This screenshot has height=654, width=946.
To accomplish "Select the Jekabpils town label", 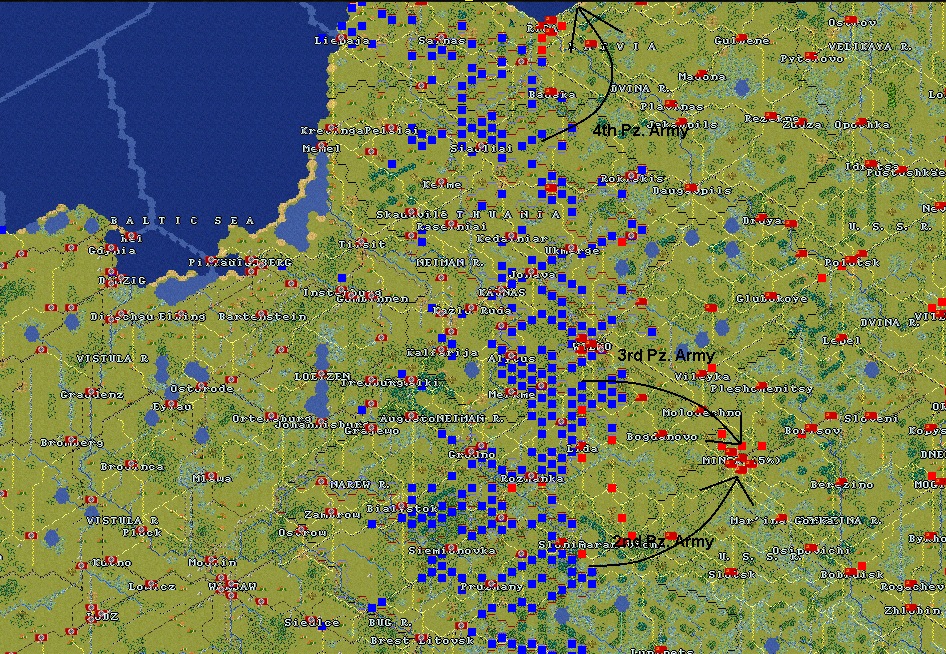I will click(682, 125).
